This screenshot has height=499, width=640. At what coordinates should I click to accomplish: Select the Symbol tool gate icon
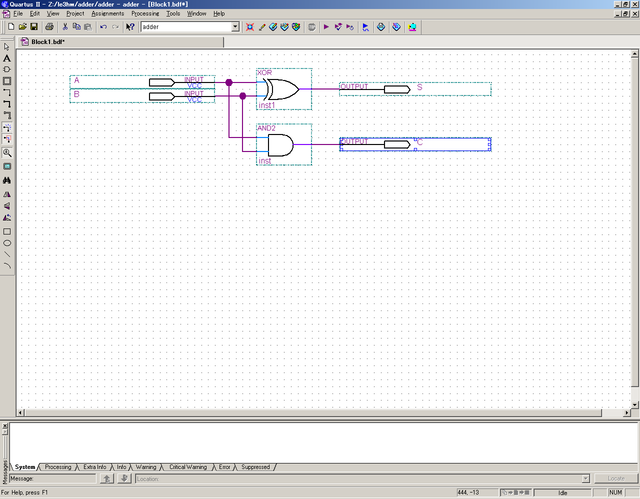coord(7,69)
